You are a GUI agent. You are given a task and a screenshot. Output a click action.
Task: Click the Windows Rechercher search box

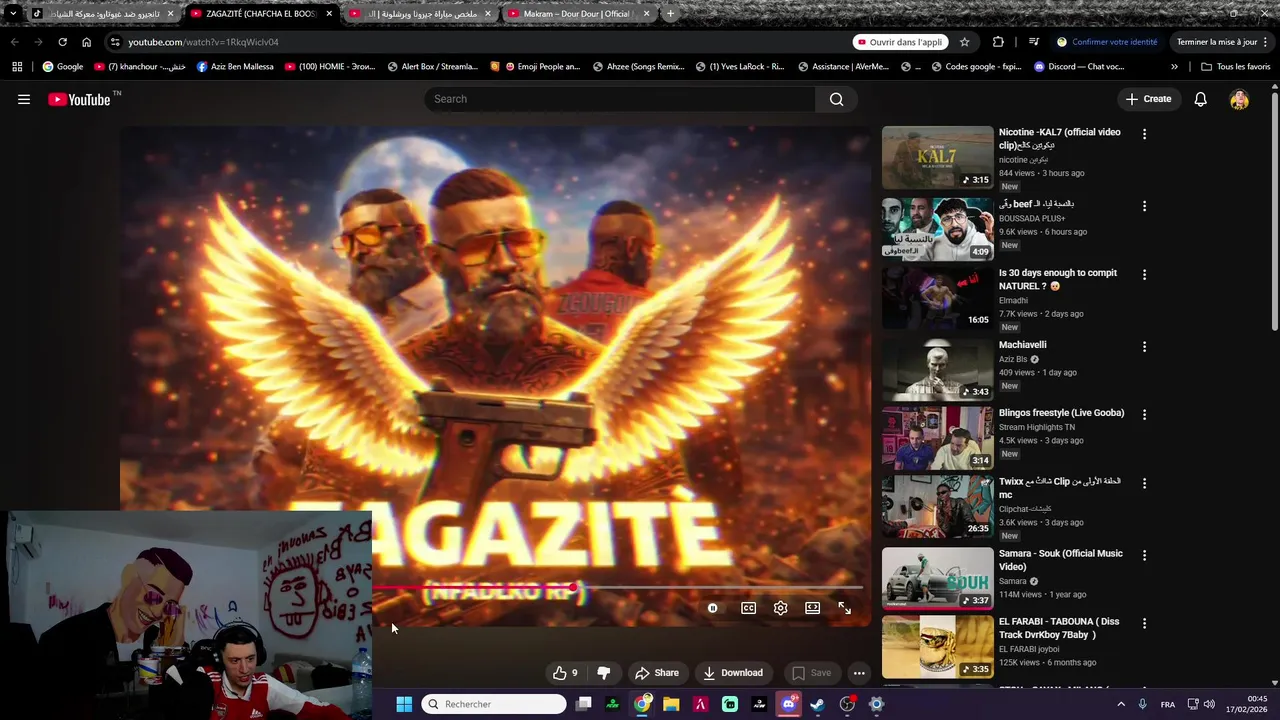click(494, 704)
